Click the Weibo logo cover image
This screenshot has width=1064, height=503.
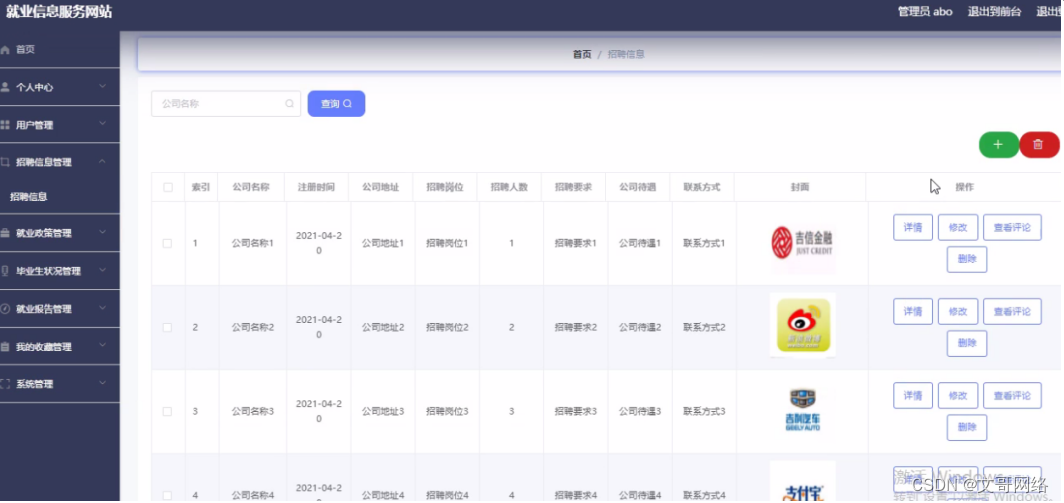[x=803, y=325]
